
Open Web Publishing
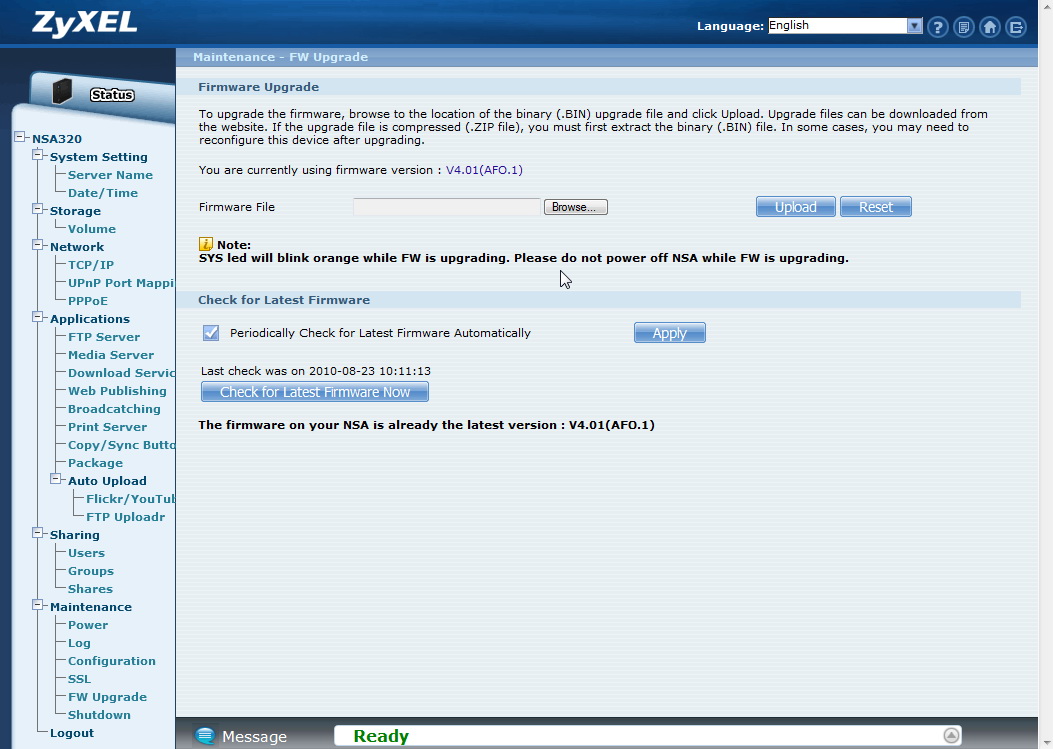[117, 391]
